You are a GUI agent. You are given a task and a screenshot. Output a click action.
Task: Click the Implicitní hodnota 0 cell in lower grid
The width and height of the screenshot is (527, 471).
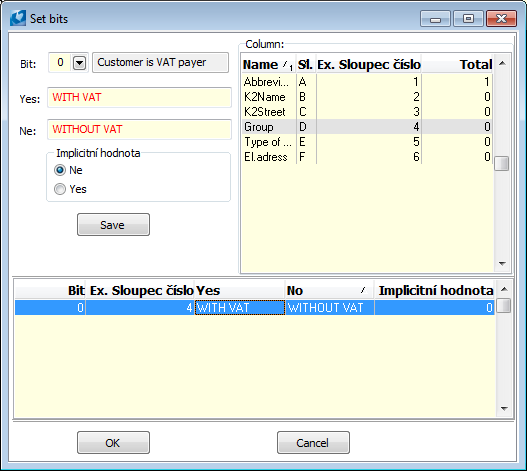coord(434,308)
